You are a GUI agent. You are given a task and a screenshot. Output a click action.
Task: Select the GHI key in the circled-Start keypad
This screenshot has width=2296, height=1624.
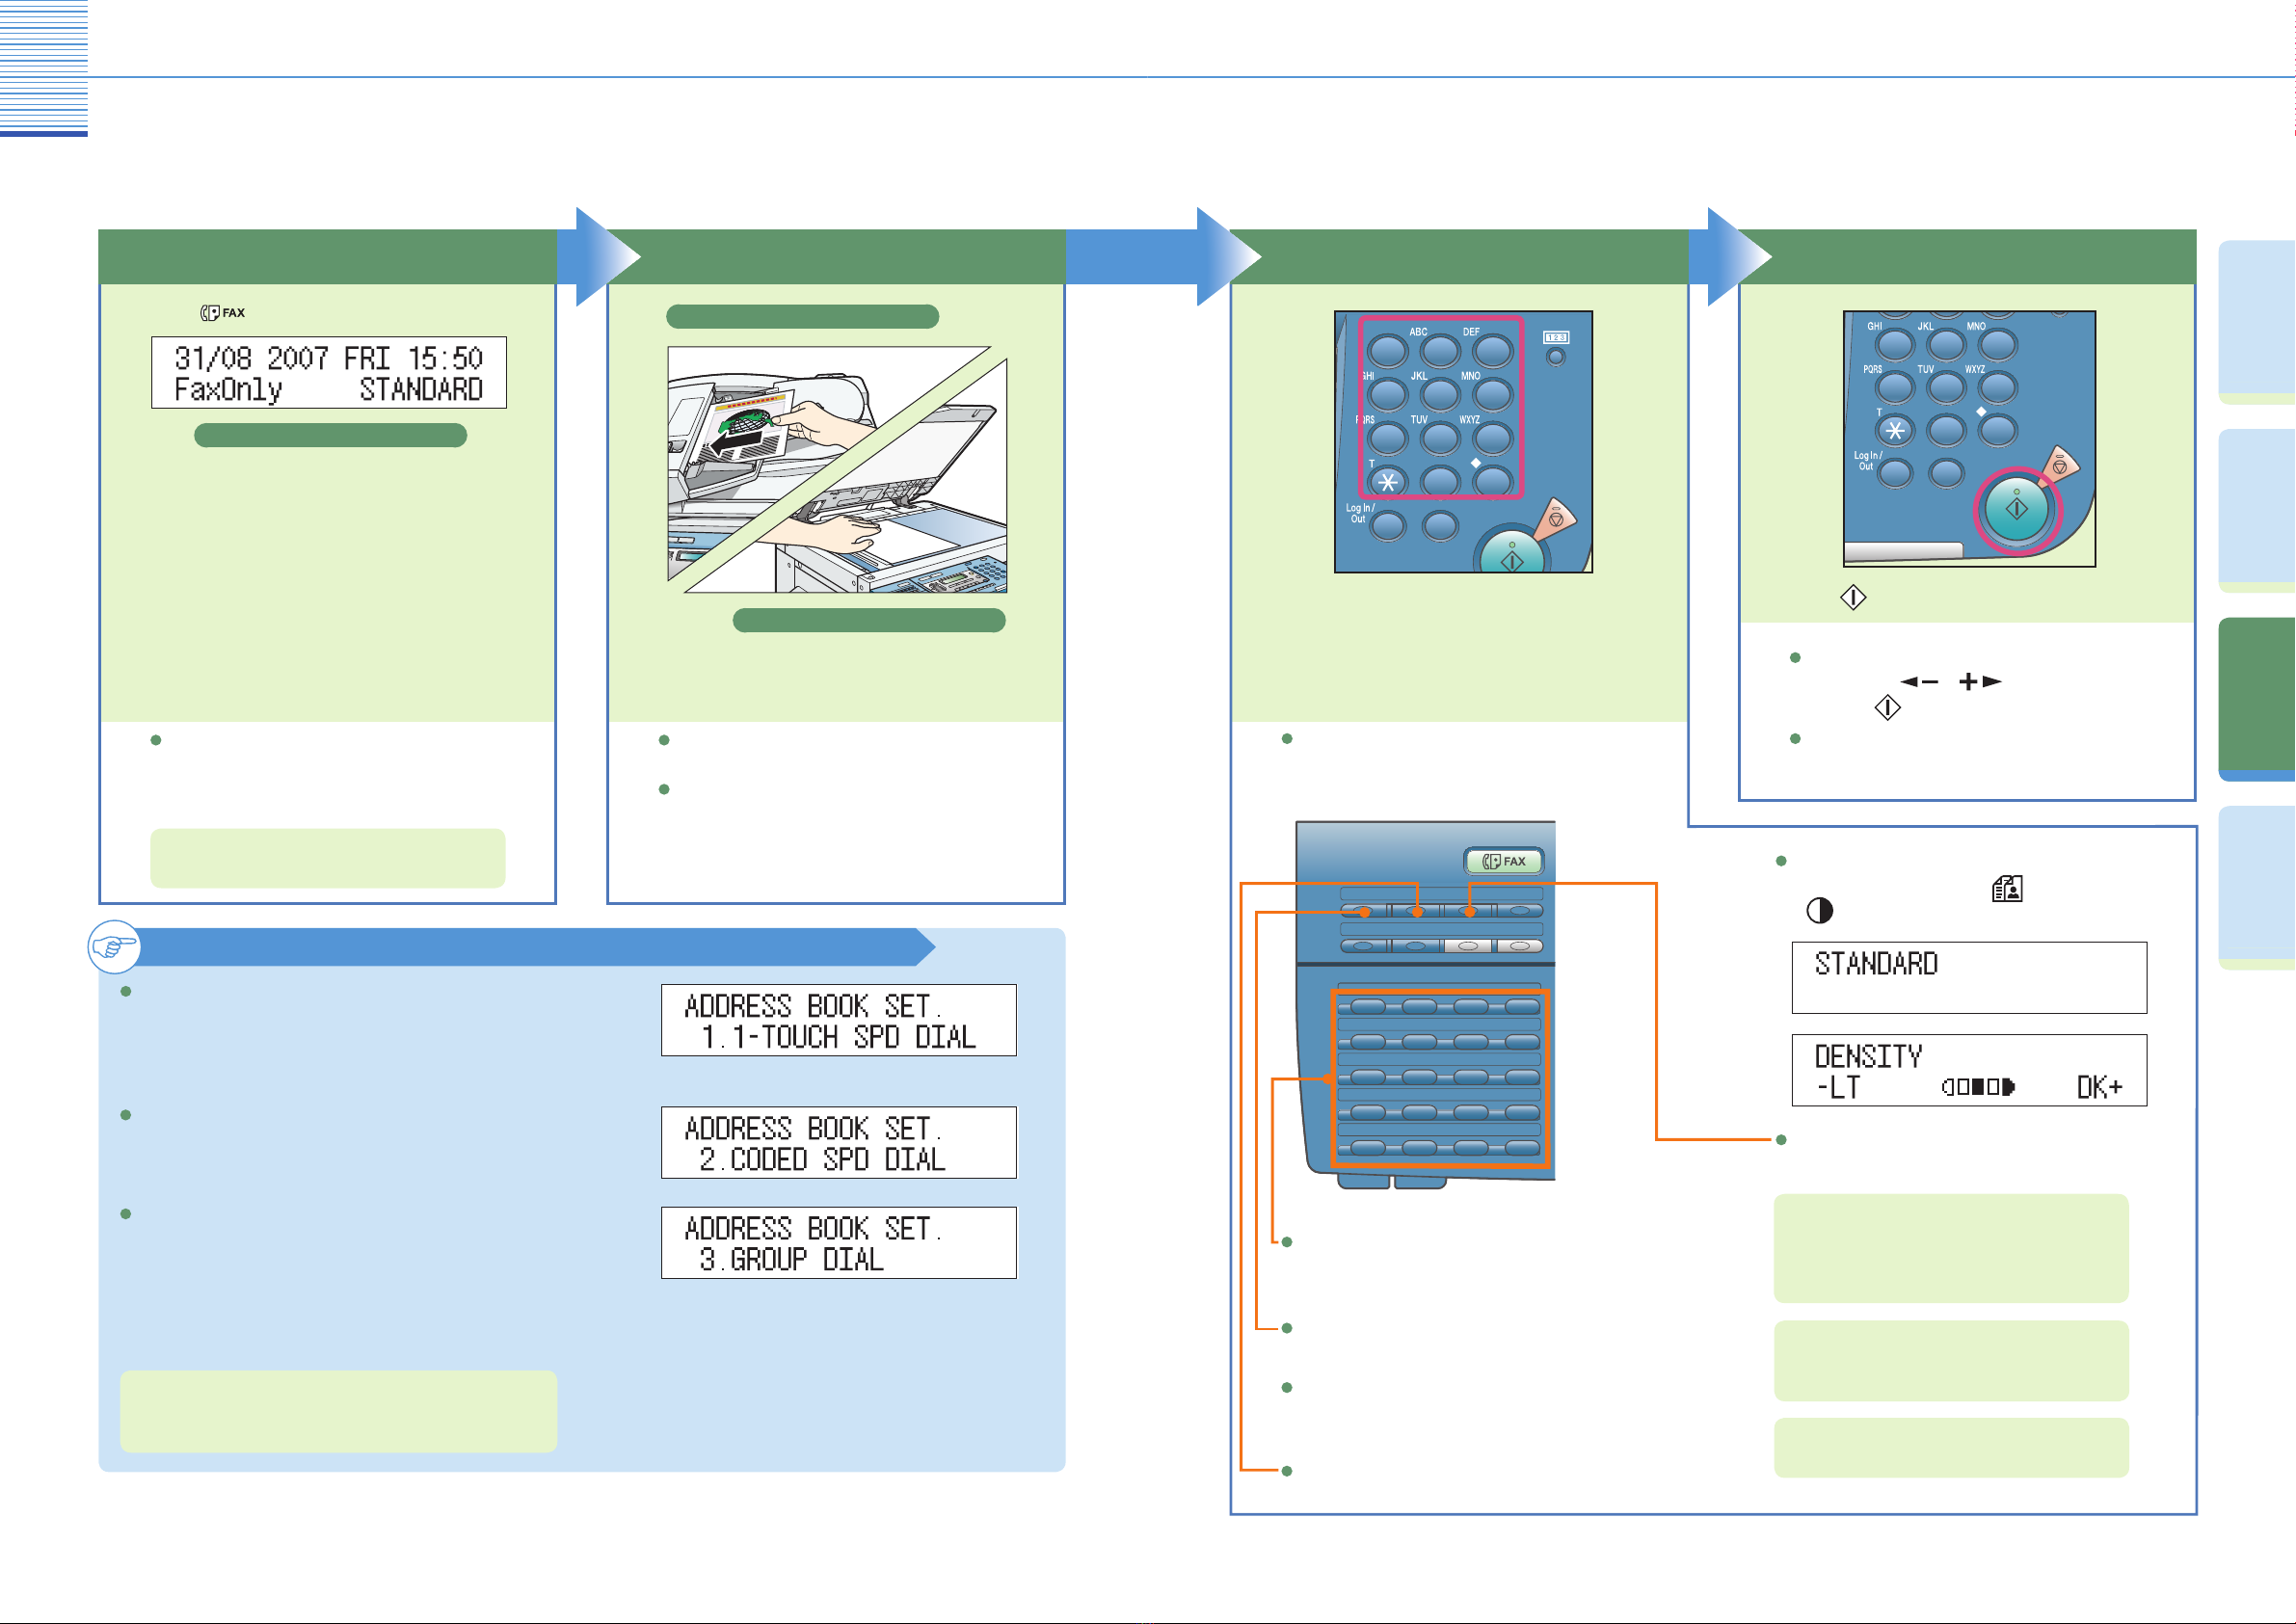[x=1895, y=345]
